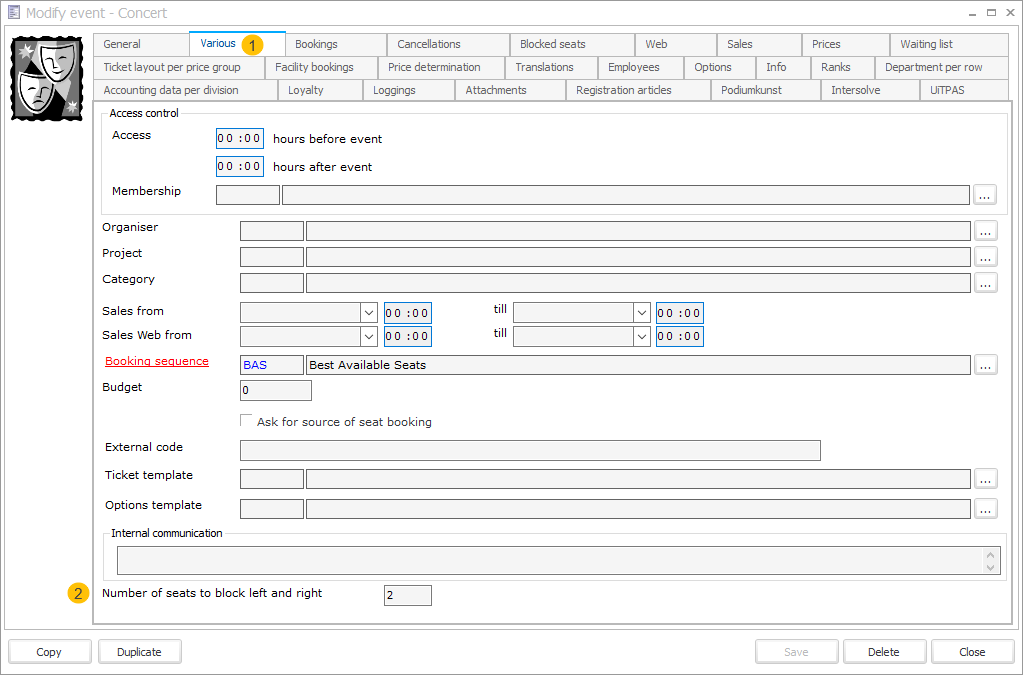Open the Category lookup ellipsis
1023x675 pixels.
(x=985, y=282)
